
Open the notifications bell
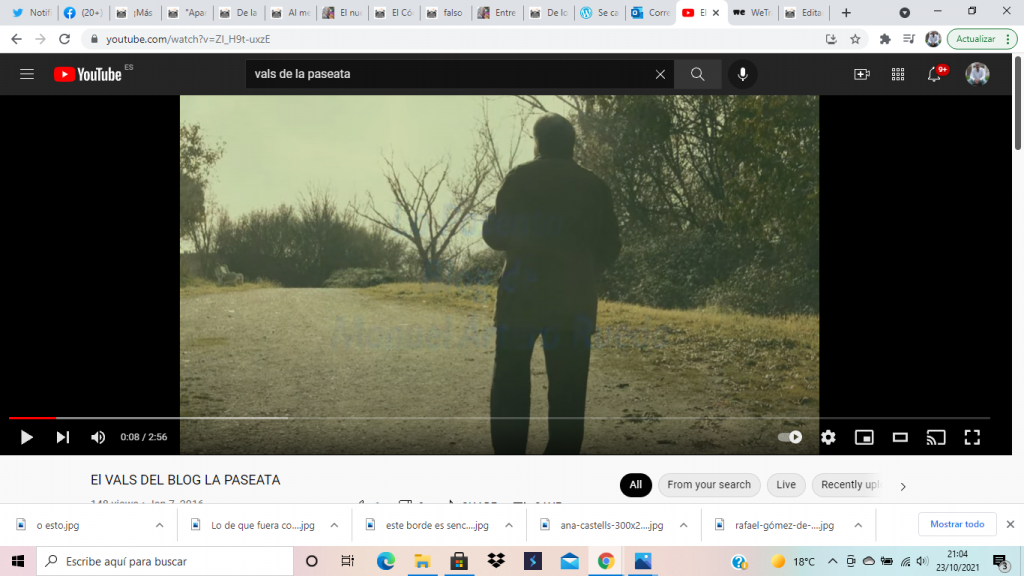coord(935,74)
